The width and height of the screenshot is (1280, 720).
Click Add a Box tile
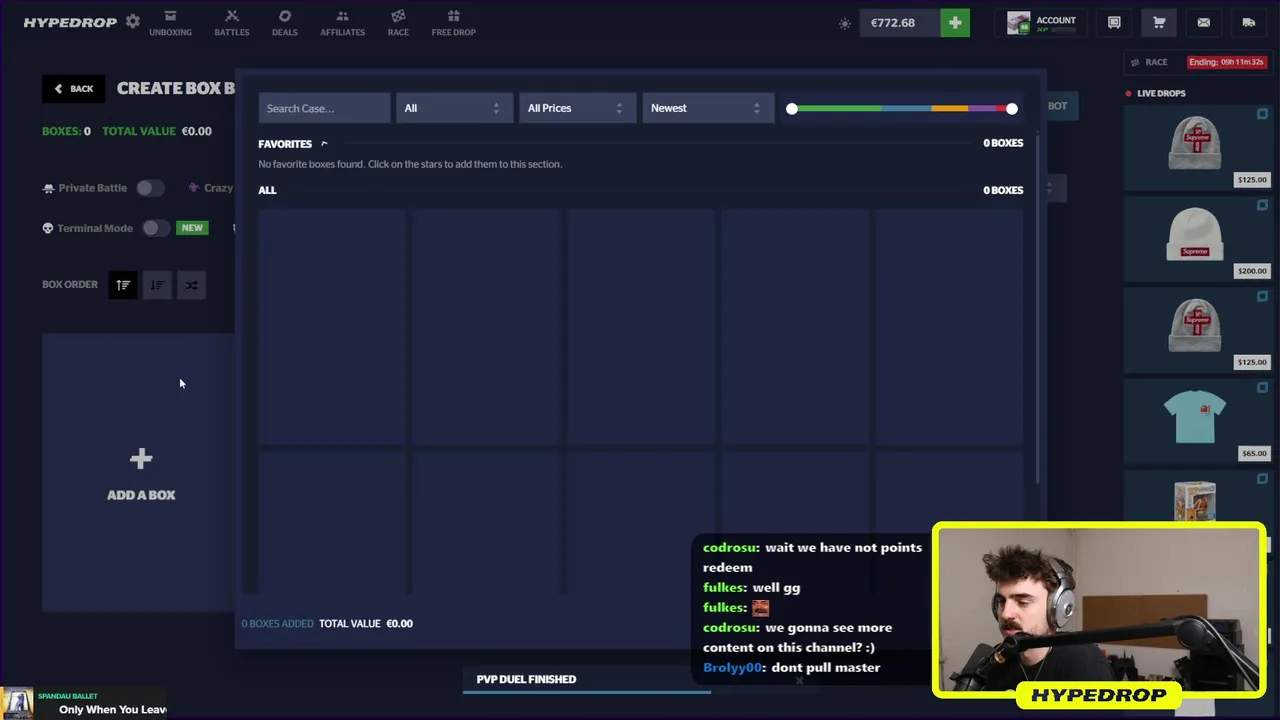138,473
